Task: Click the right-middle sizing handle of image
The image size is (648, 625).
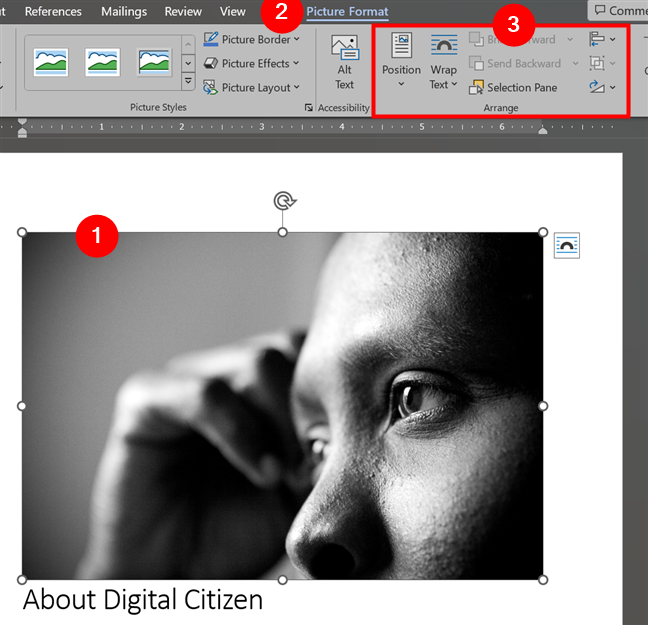Action: 543,406
